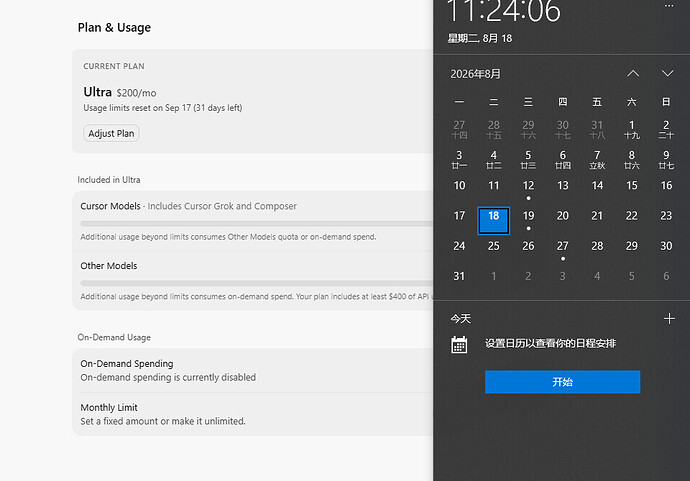Pick date 12 with event dot
Image resolution: width=690 pixels, height=481 pixels.
[528, 190]
